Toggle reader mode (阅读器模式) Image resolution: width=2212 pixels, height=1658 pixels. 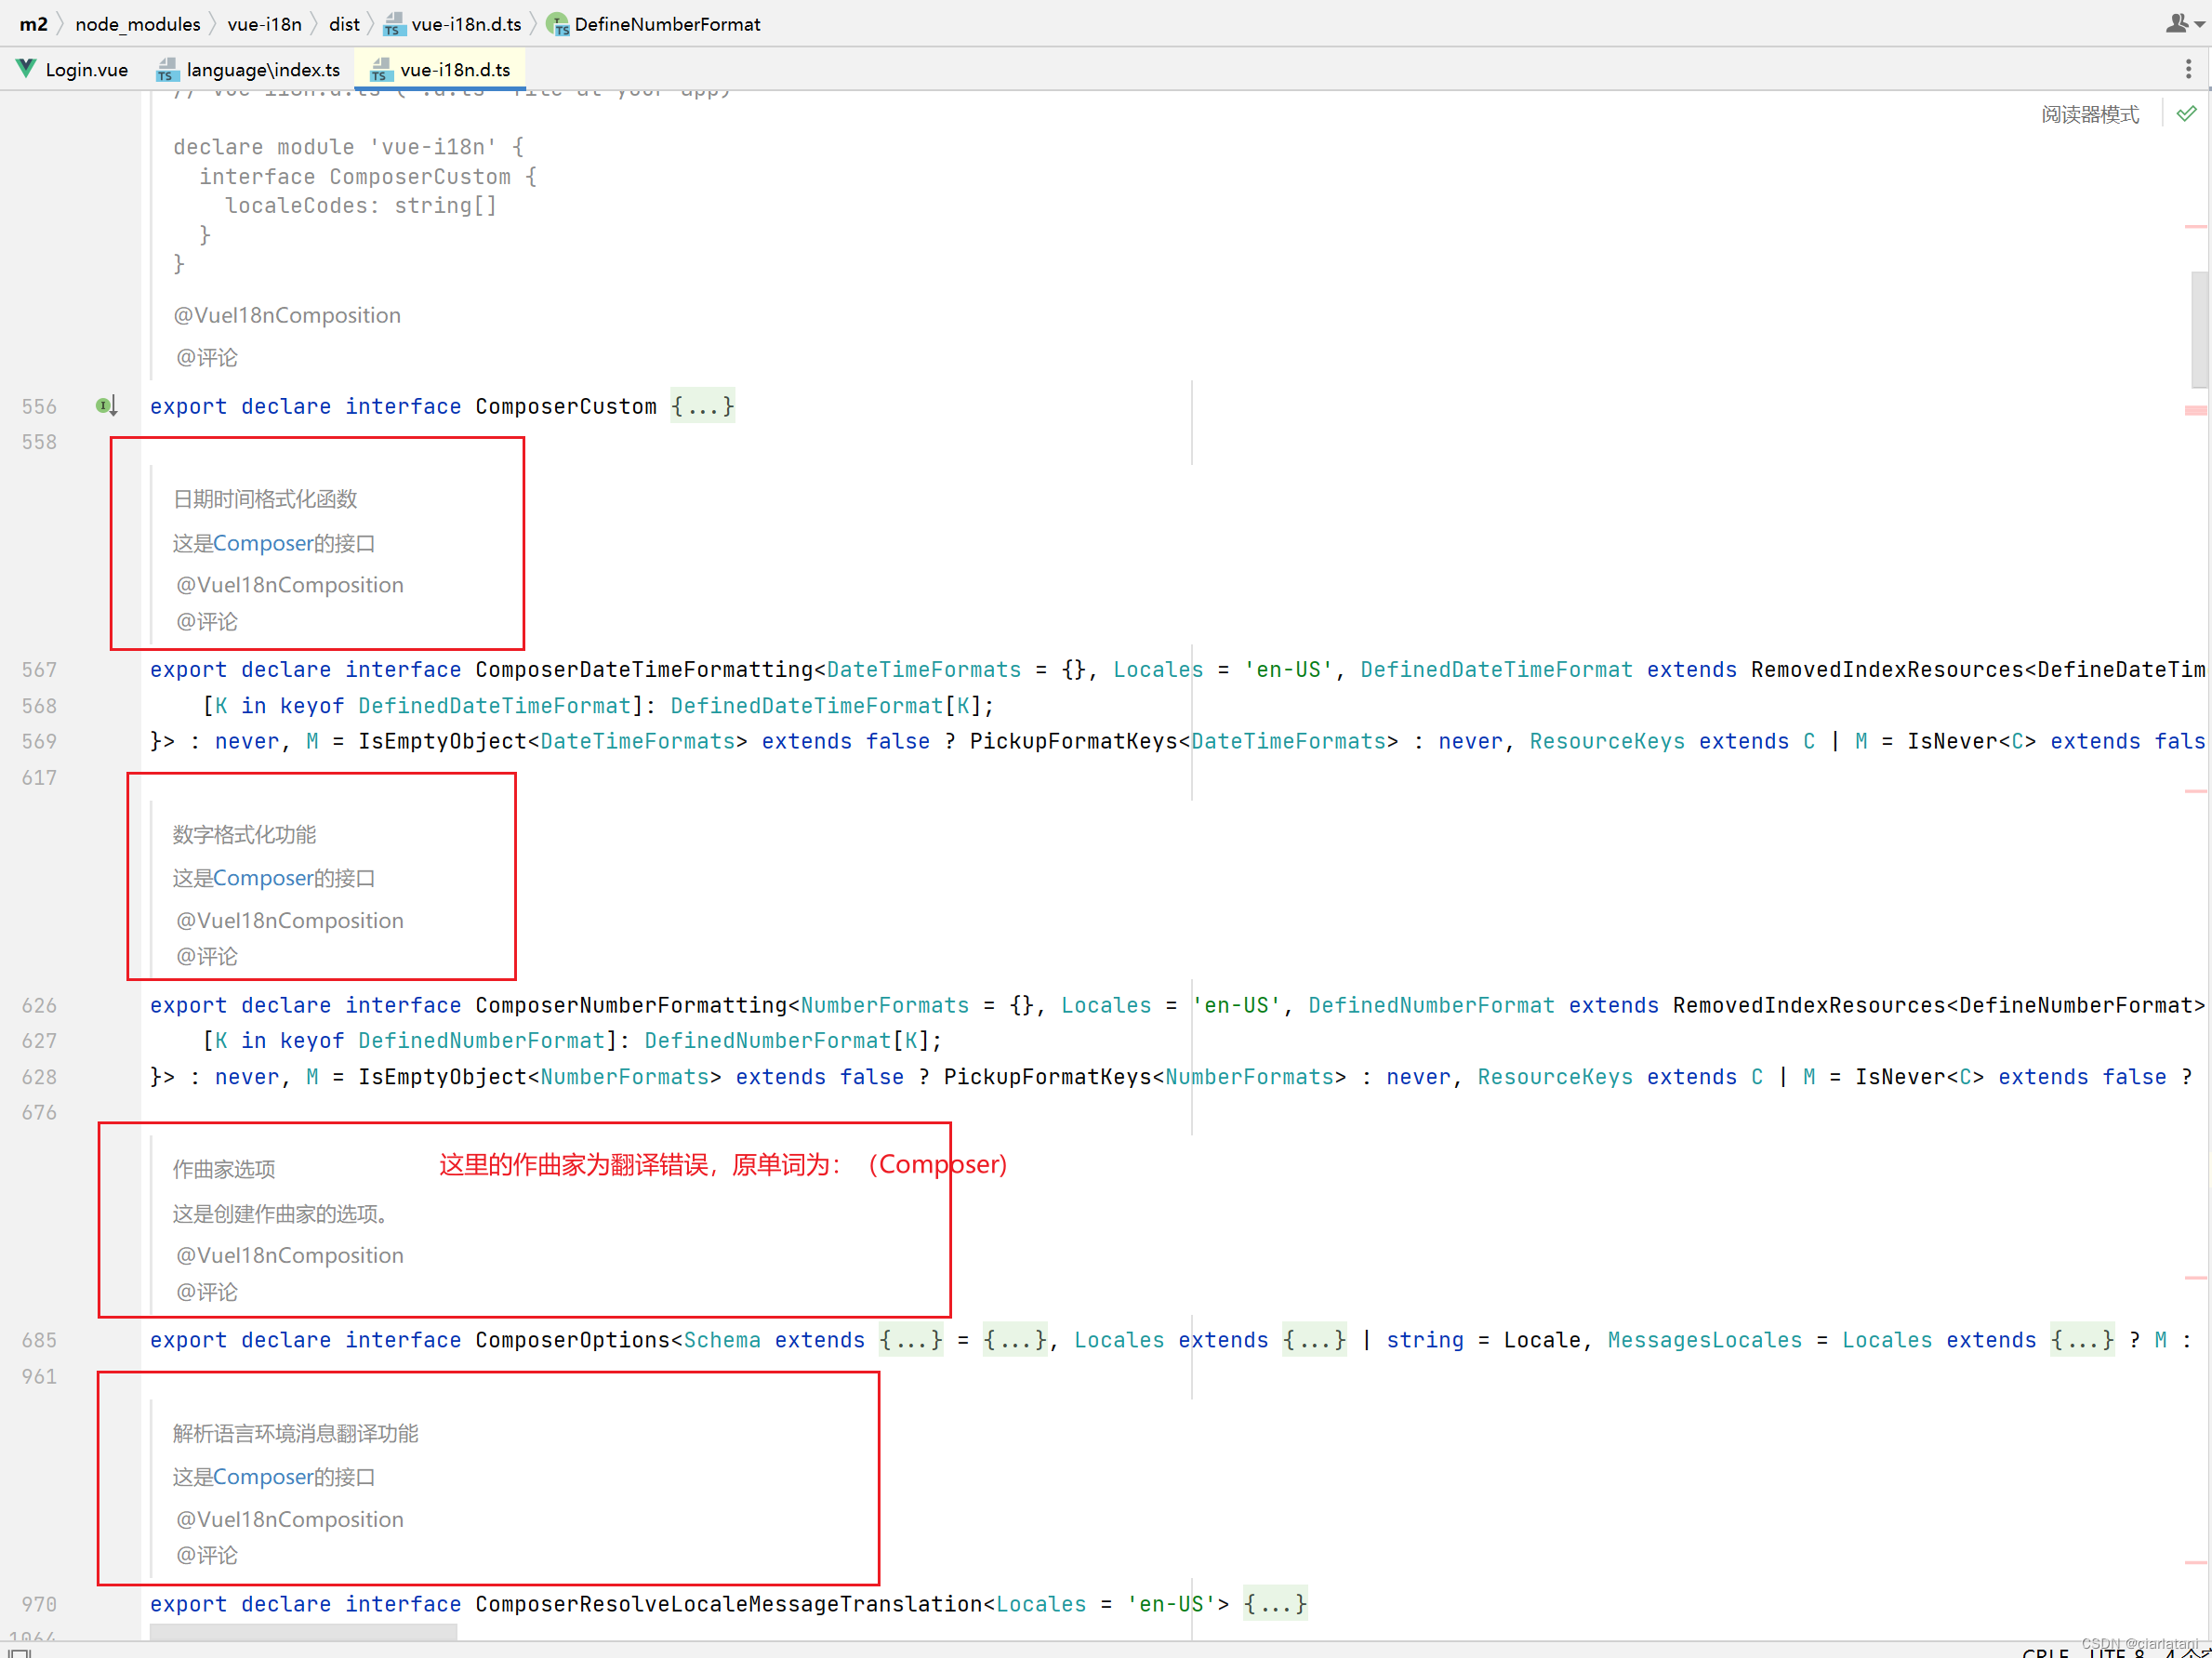[x=2089, y=115]
